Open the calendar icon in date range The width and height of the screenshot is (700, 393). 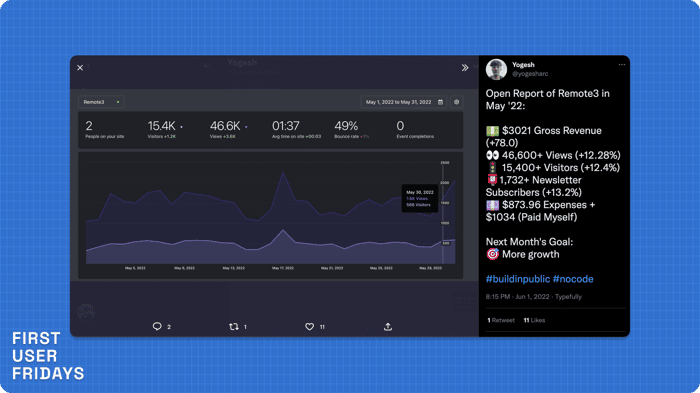pyautogui.click(x=440, y=102)
